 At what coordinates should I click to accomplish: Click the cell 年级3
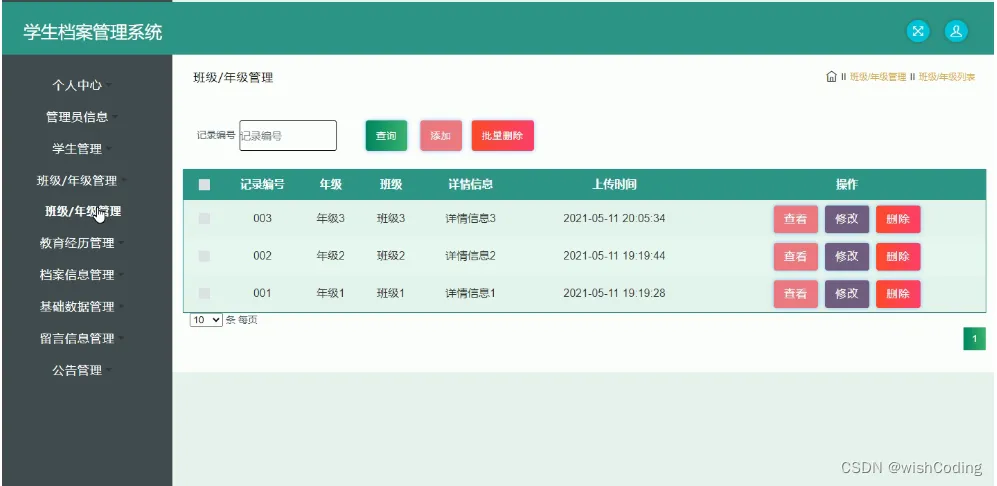tap(331, 218)
